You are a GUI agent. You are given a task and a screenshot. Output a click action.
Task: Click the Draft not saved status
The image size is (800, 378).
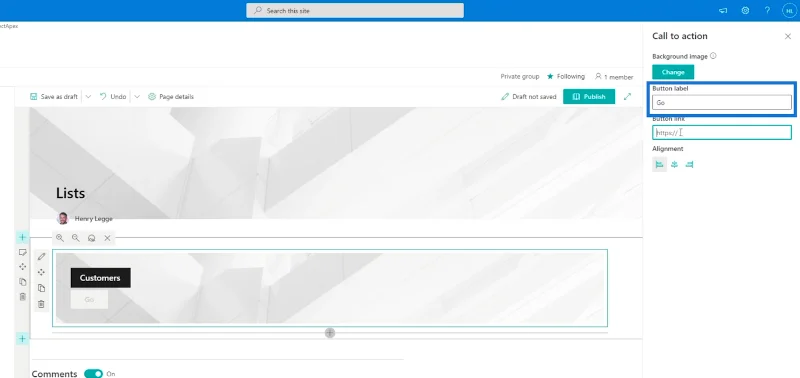pos(529,96)
